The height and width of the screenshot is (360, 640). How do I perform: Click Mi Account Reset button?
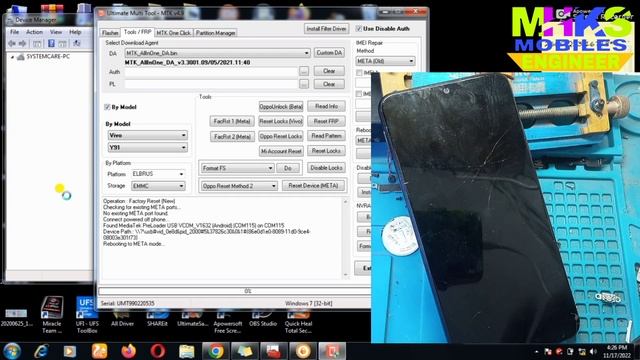[281, 151]
